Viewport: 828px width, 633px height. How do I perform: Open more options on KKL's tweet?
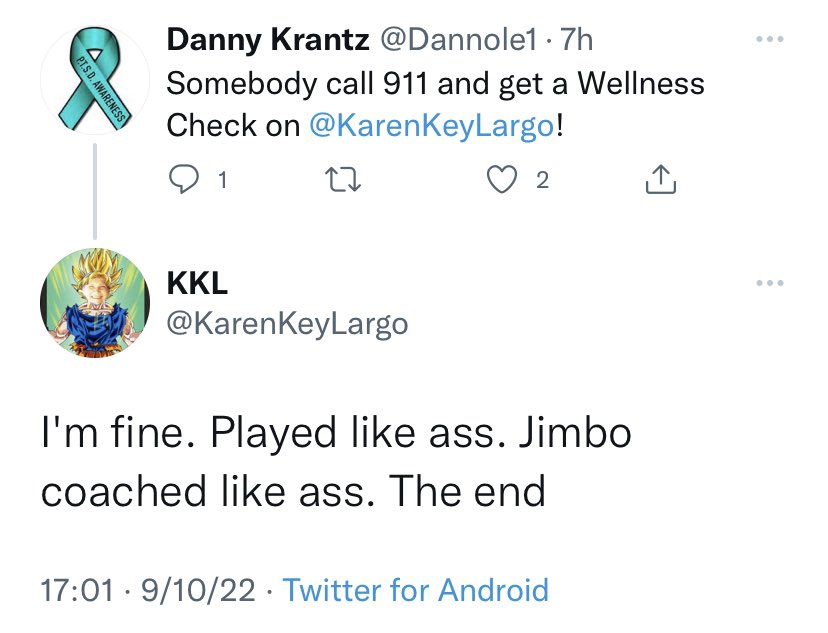[x=767, y=284]
